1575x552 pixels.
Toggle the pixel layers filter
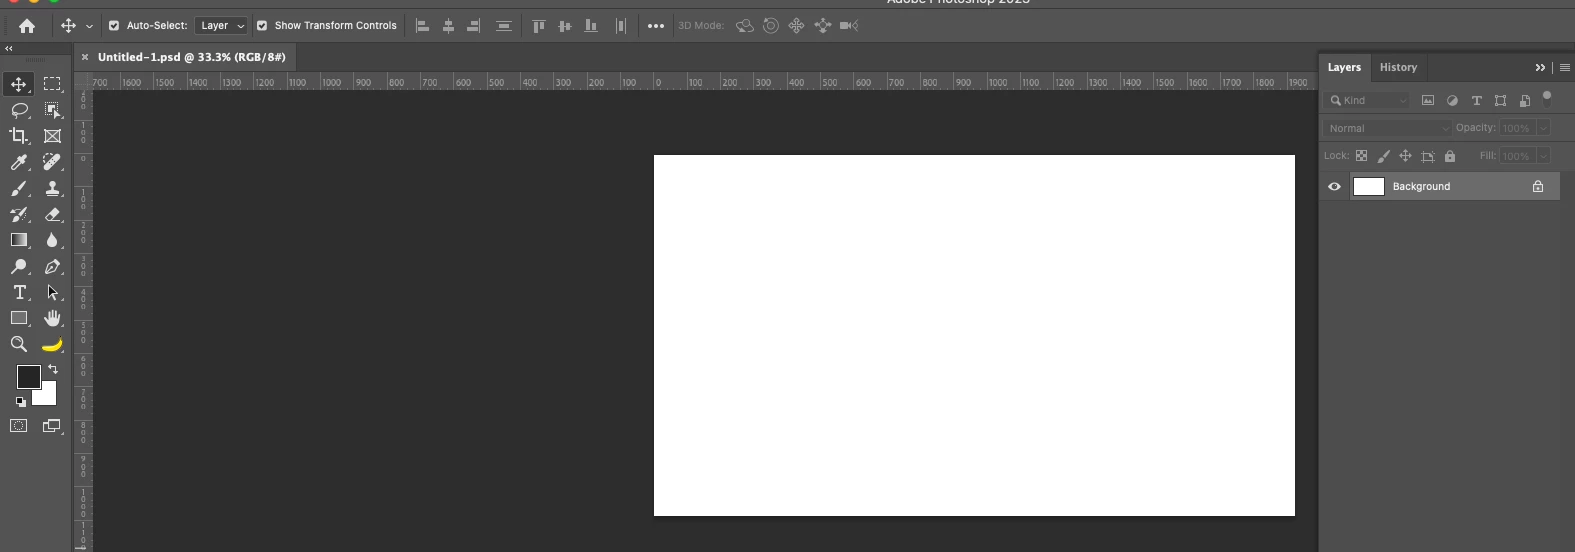1428,100
